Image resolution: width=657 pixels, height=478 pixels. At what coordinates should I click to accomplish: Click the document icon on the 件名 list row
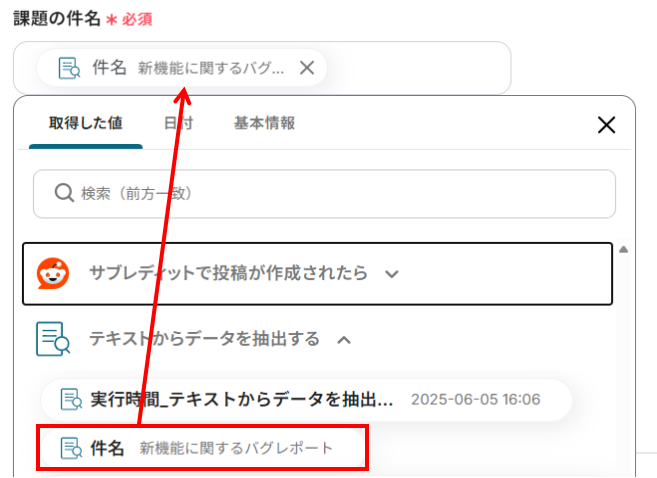71,448
